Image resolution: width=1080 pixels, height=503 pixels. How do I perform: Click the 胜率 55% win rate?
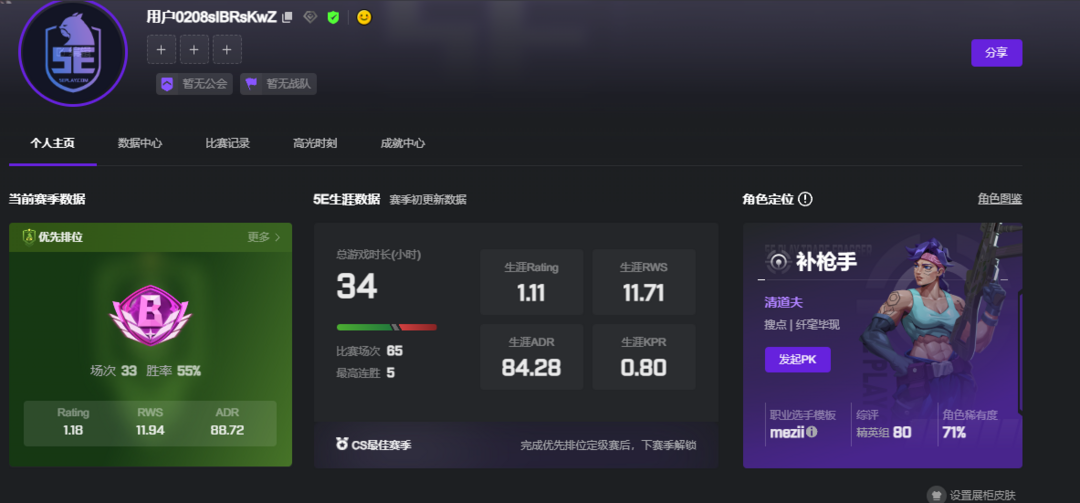click(174, 371)
